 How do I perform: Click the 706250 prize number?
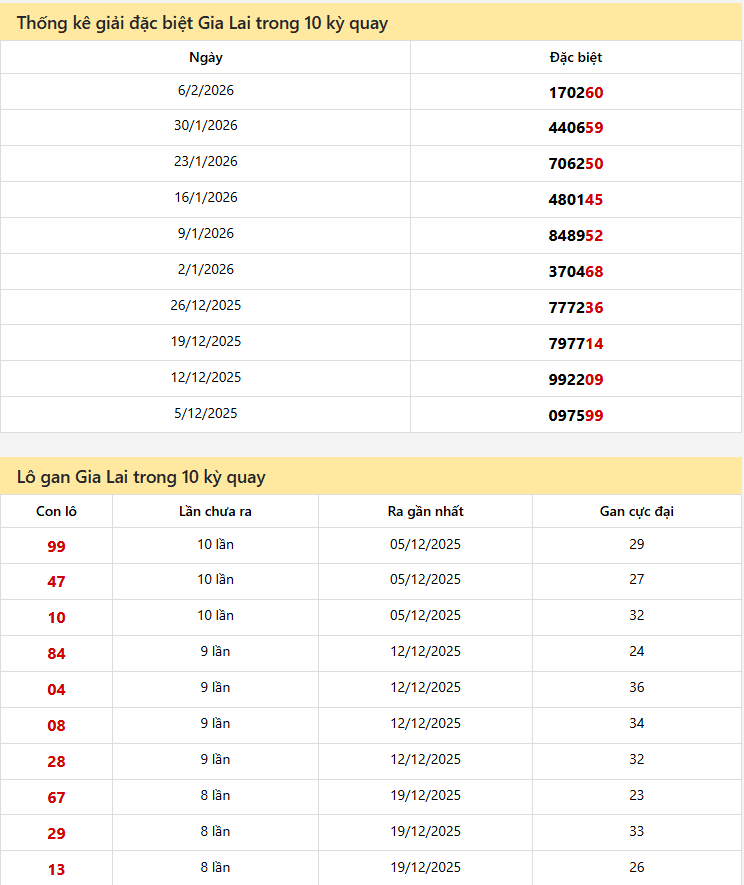[576, 164]
